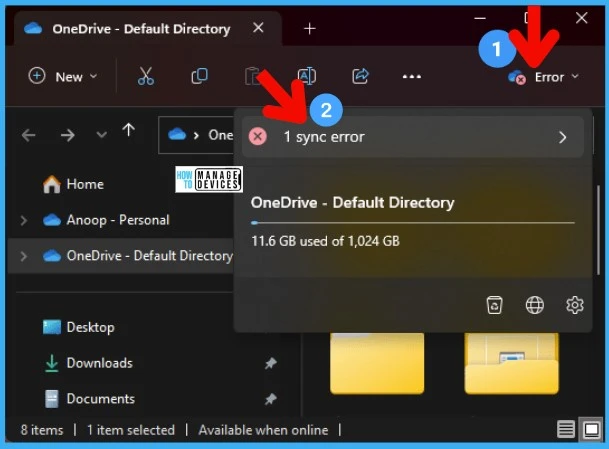Viewport: 609px width, 449px height.
Task: Switch to Large icons view in status bar
Action: [591, 430]
